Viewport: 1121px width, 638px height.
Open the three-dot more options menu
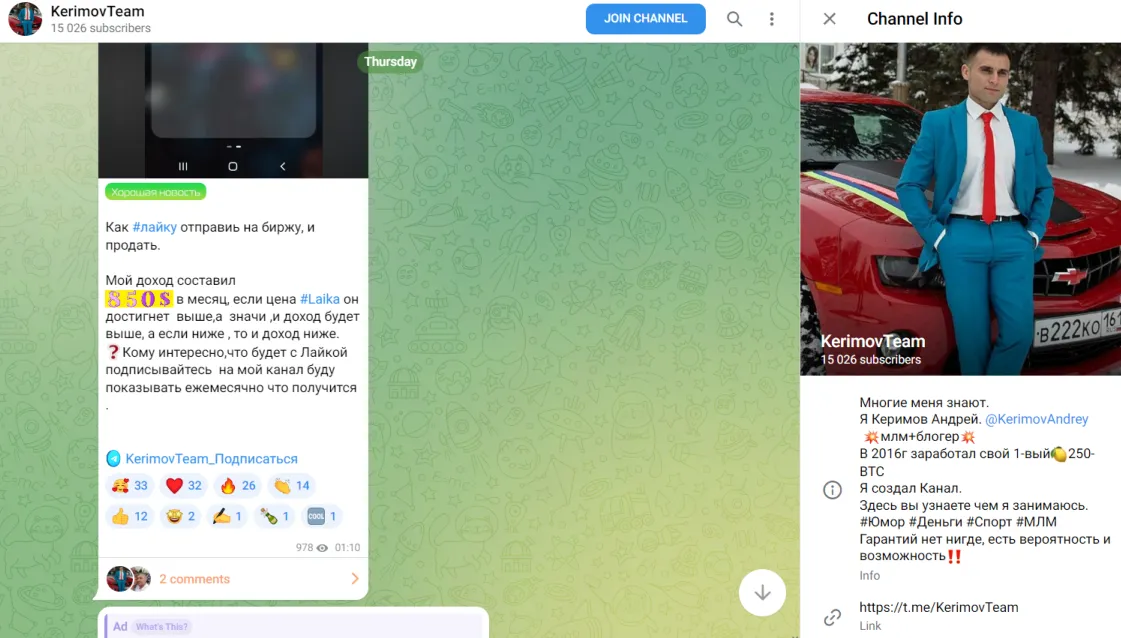pyautogui.click(x=771, y=19)
